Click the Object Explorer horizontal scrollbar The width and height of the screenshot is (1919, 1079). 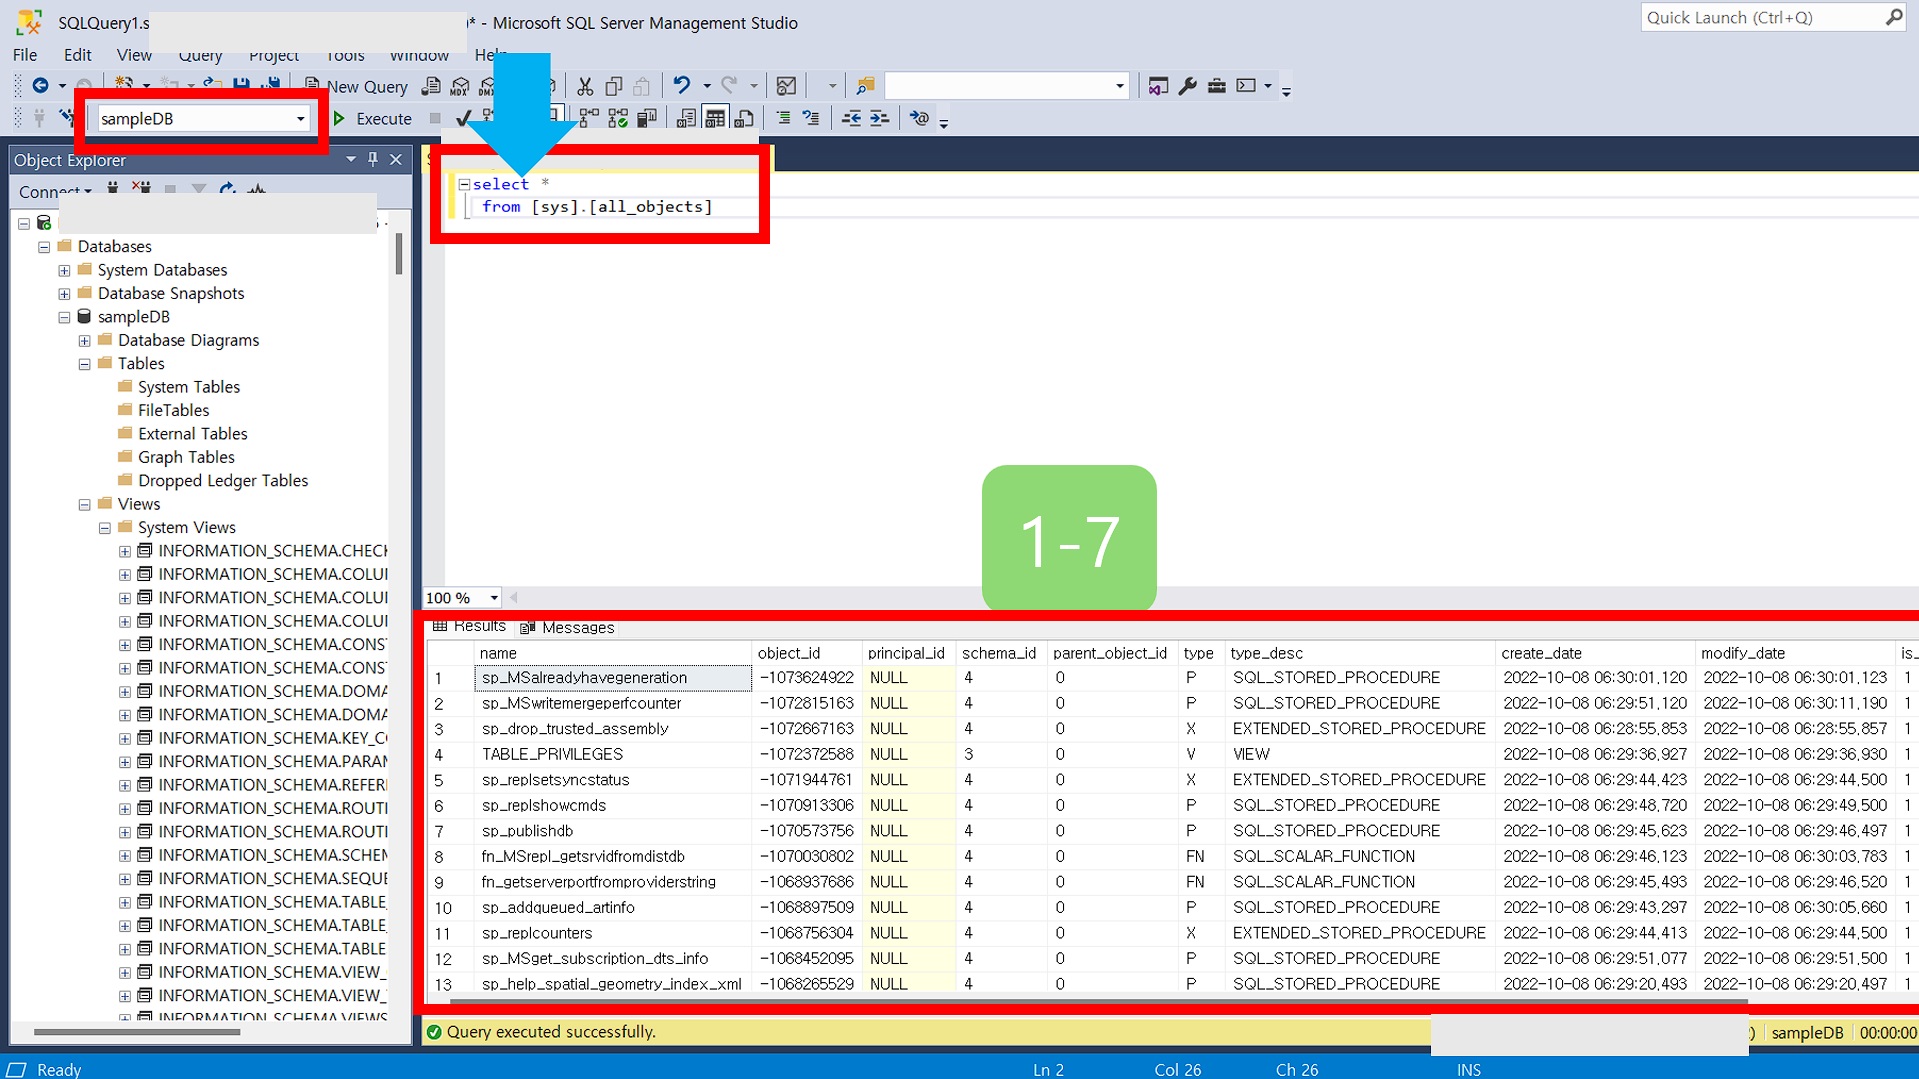(x=137, y=1032)
